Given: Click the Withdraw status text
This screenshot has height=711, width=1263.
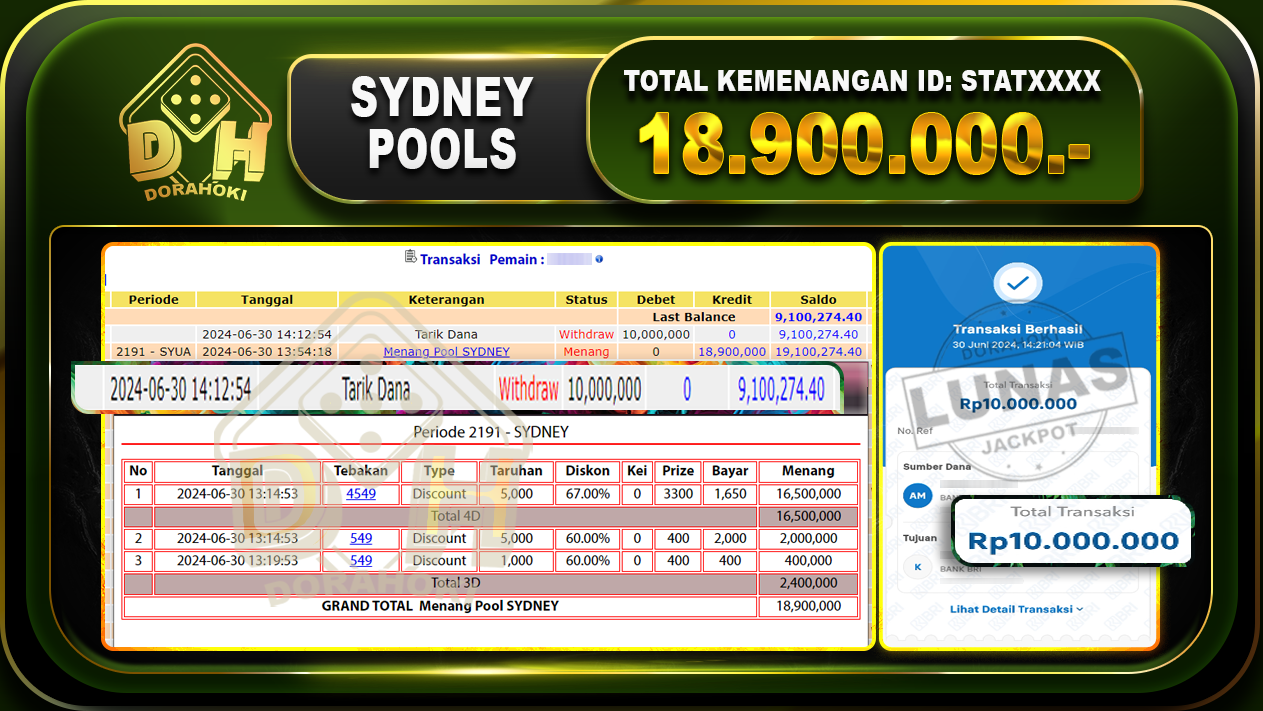Looking at the screenshot, I should [585, 333].
